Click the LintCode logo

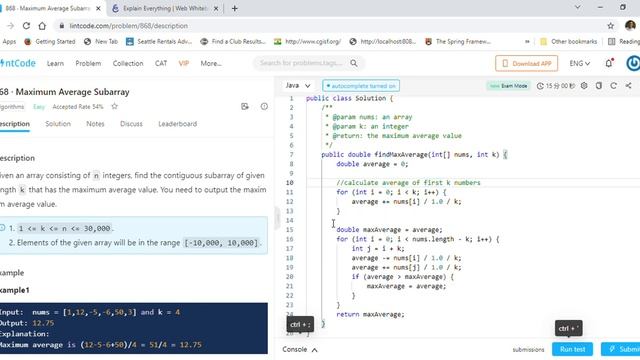click(x=18, y=63)
